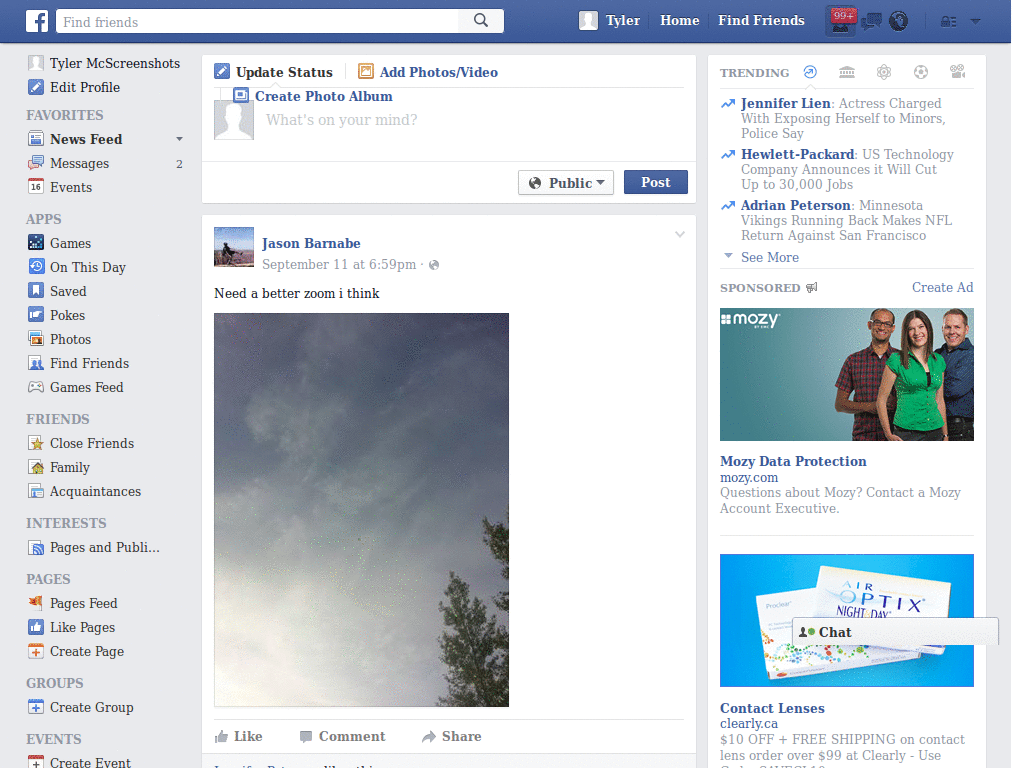1024x768 pixels.
Task: Click the Games Feed controller icon
Action: (36, 387)
